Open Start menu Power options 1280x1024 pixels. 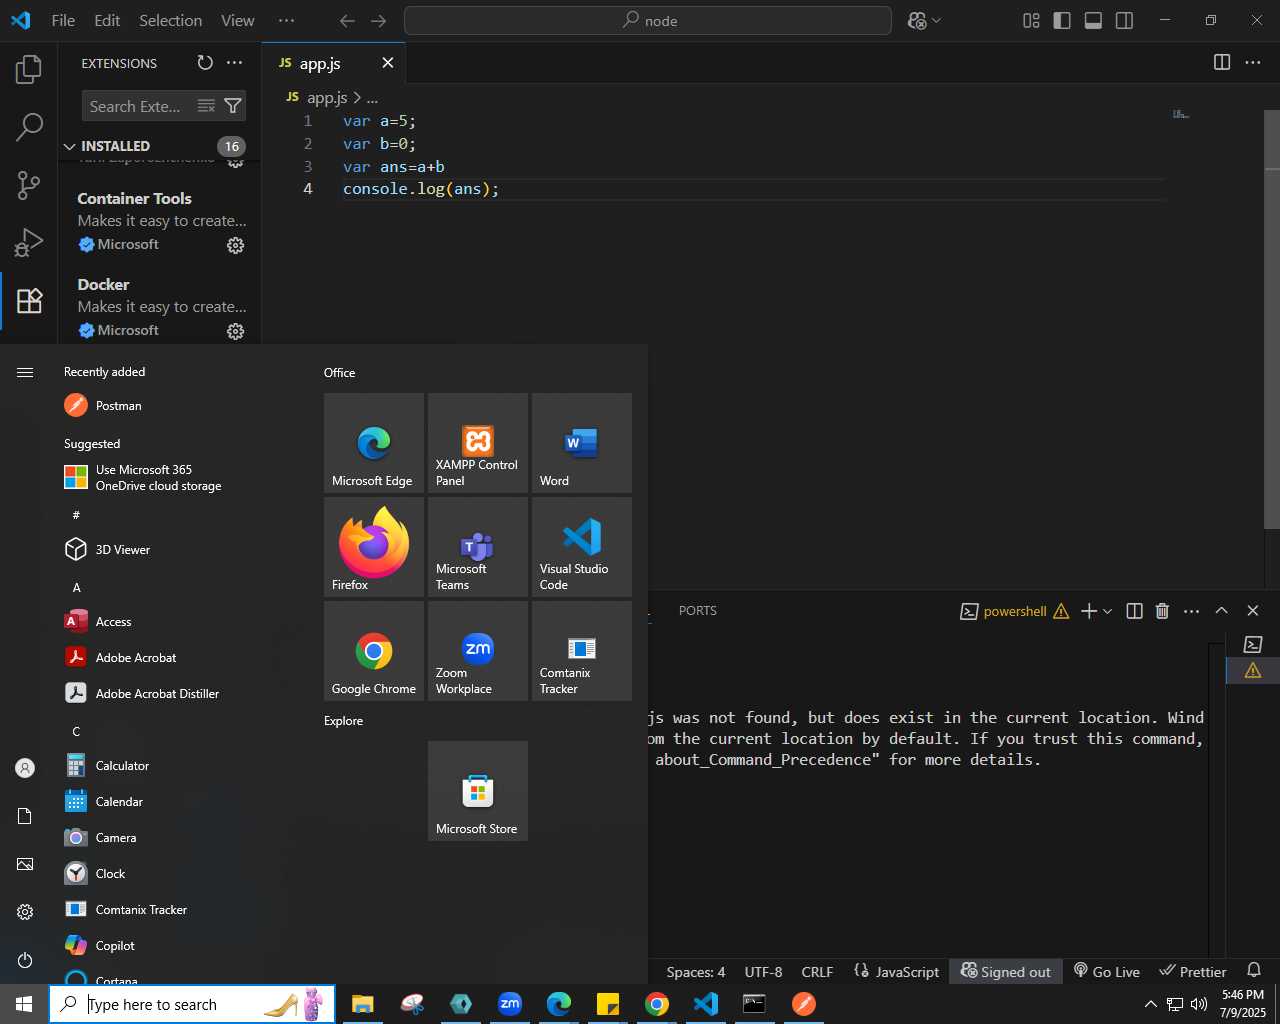point(25,960)
